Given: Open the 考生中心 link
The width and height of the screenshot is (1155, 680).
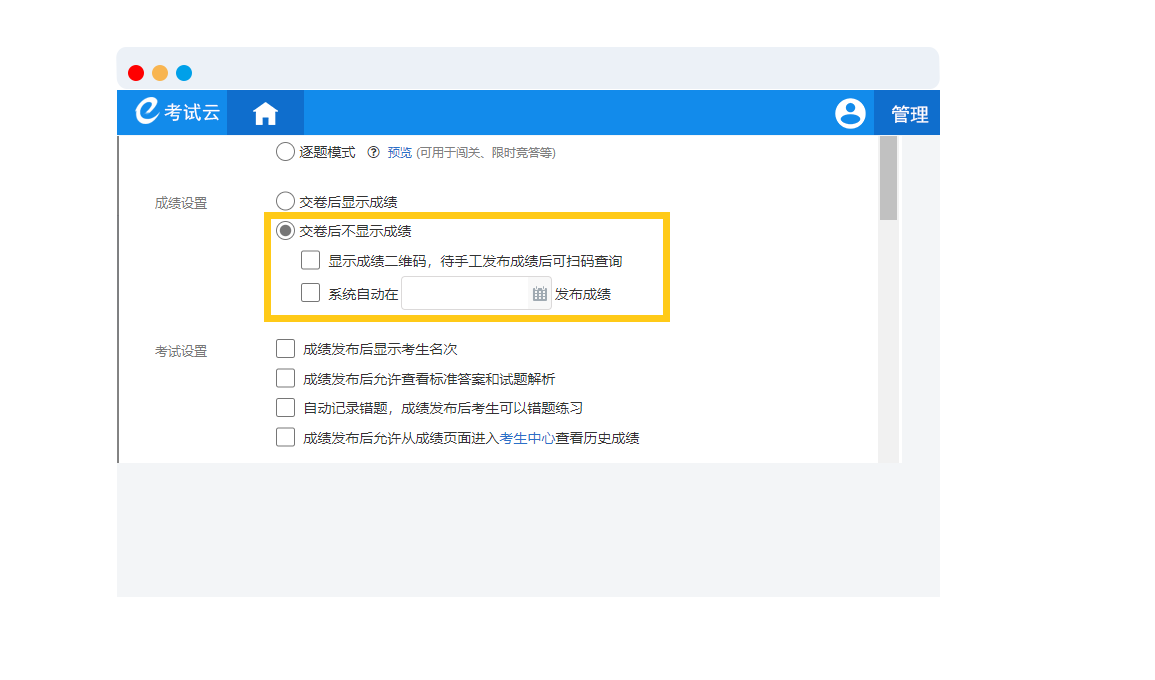Looking at the screenshot, I should (x=527, y=438).
